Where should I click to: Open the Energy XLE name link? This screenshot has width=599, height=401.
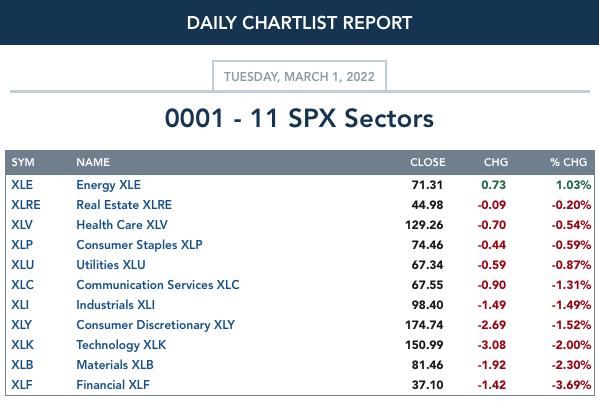(108, 185)
